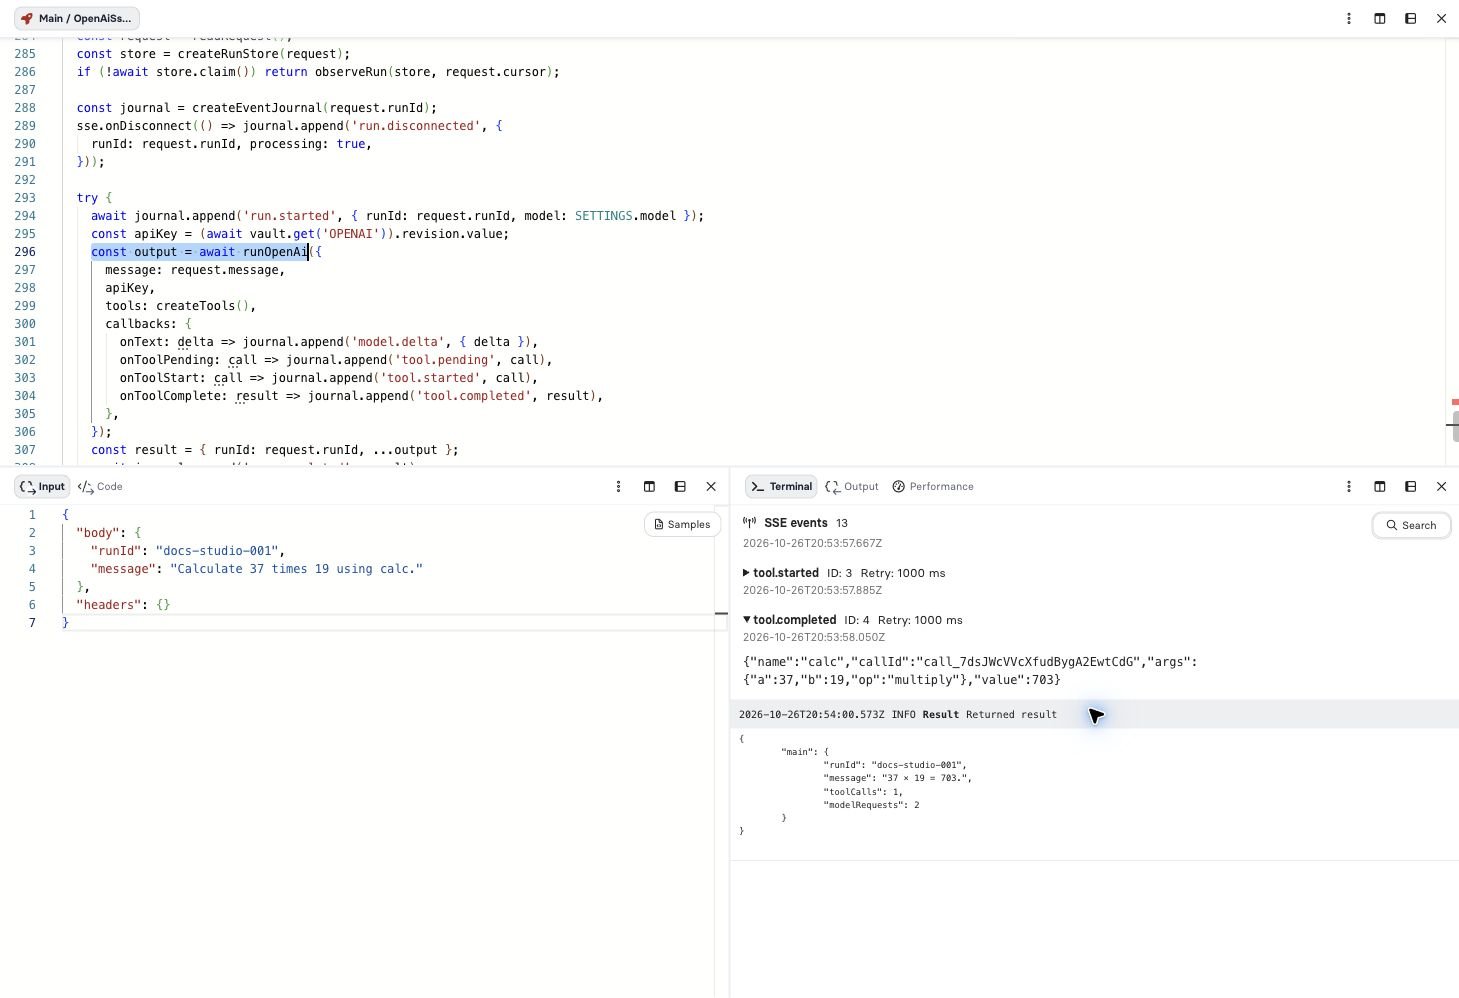1459x998 pixels.
Task: Close the Main / OpenAiSs code editor pane
Action: (1441, 18)
